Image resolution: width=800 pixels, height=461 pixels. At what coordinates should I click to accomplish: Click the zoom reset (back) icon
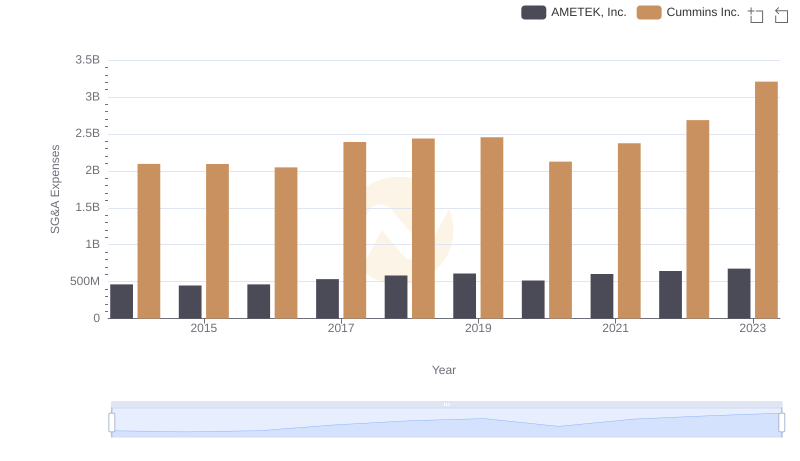(x=781, y=15)
